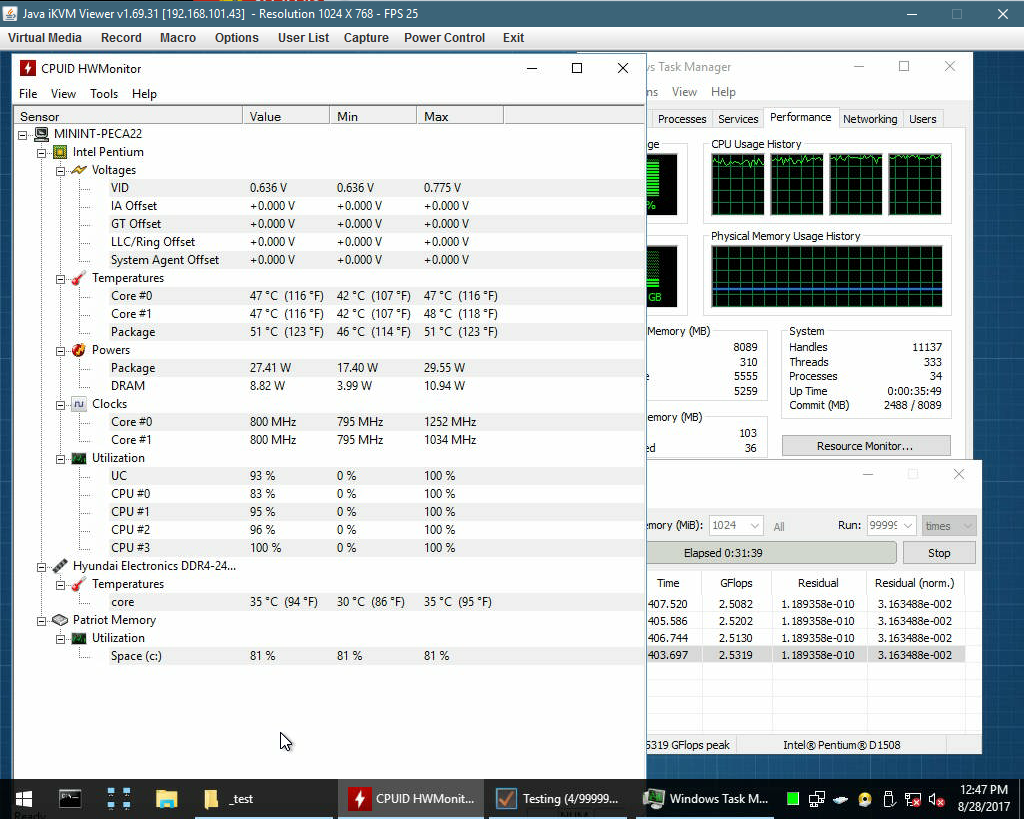Collapse the Hyundai Electronics DDR4 node

(42, 567)
